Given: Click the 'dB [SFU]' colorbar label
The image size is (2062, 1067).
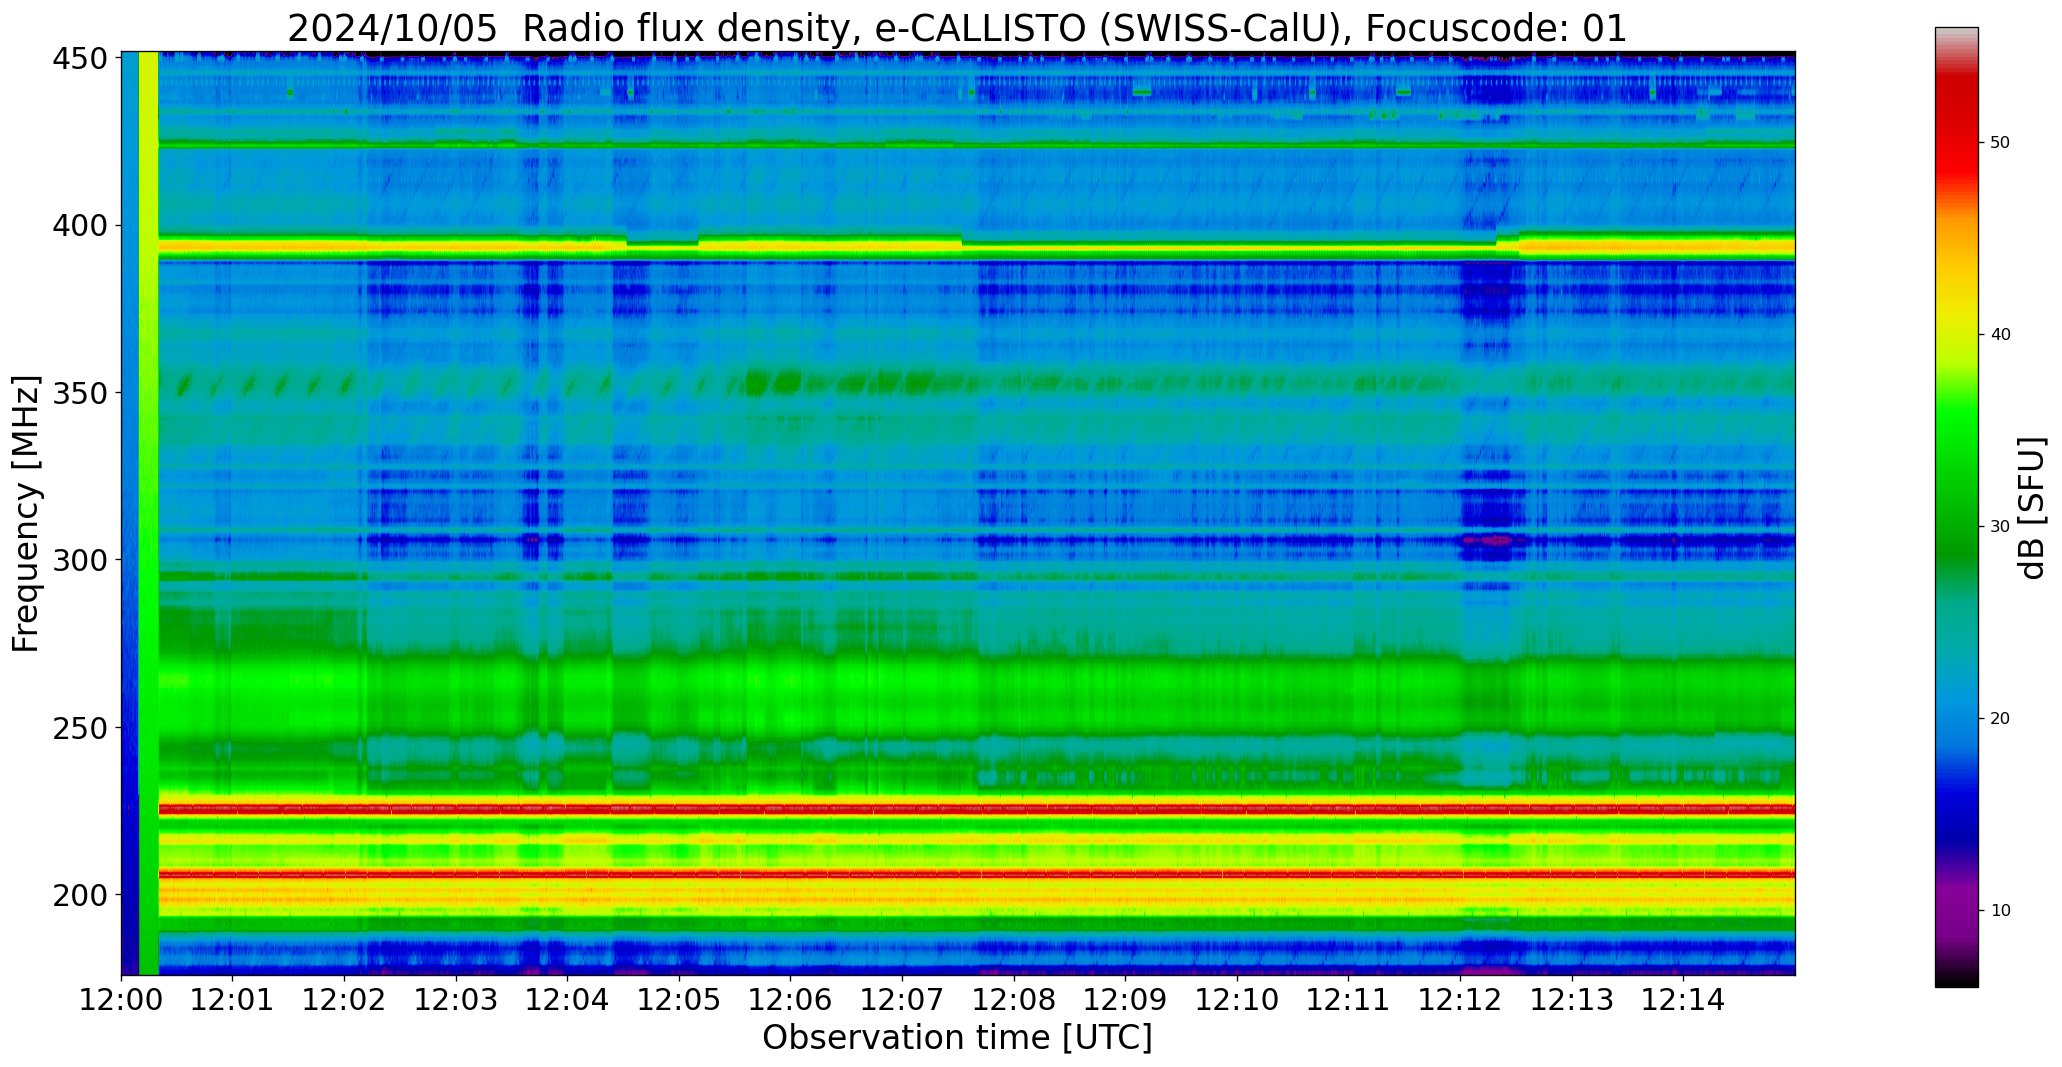Looking at the screenshot, I should (x=2032, y=508).
